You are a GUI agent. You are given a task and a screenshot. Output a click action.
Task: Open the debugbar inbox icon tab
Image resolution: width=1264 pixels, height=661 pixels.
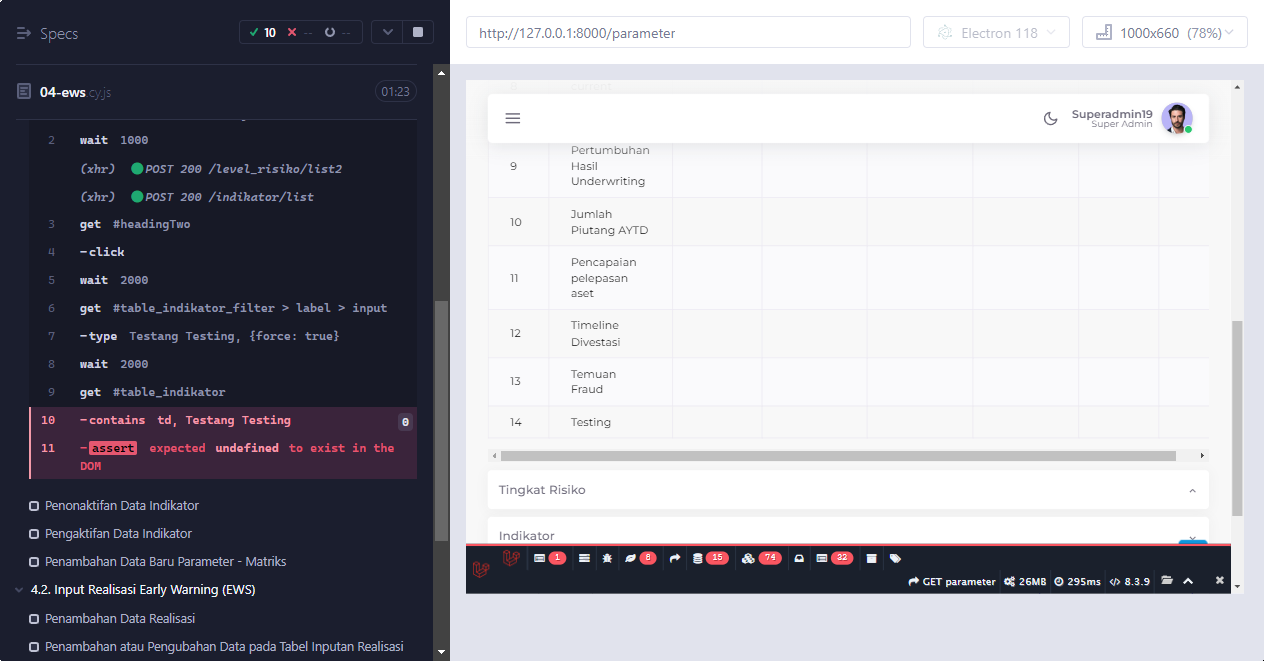click(x=799, y=558)
